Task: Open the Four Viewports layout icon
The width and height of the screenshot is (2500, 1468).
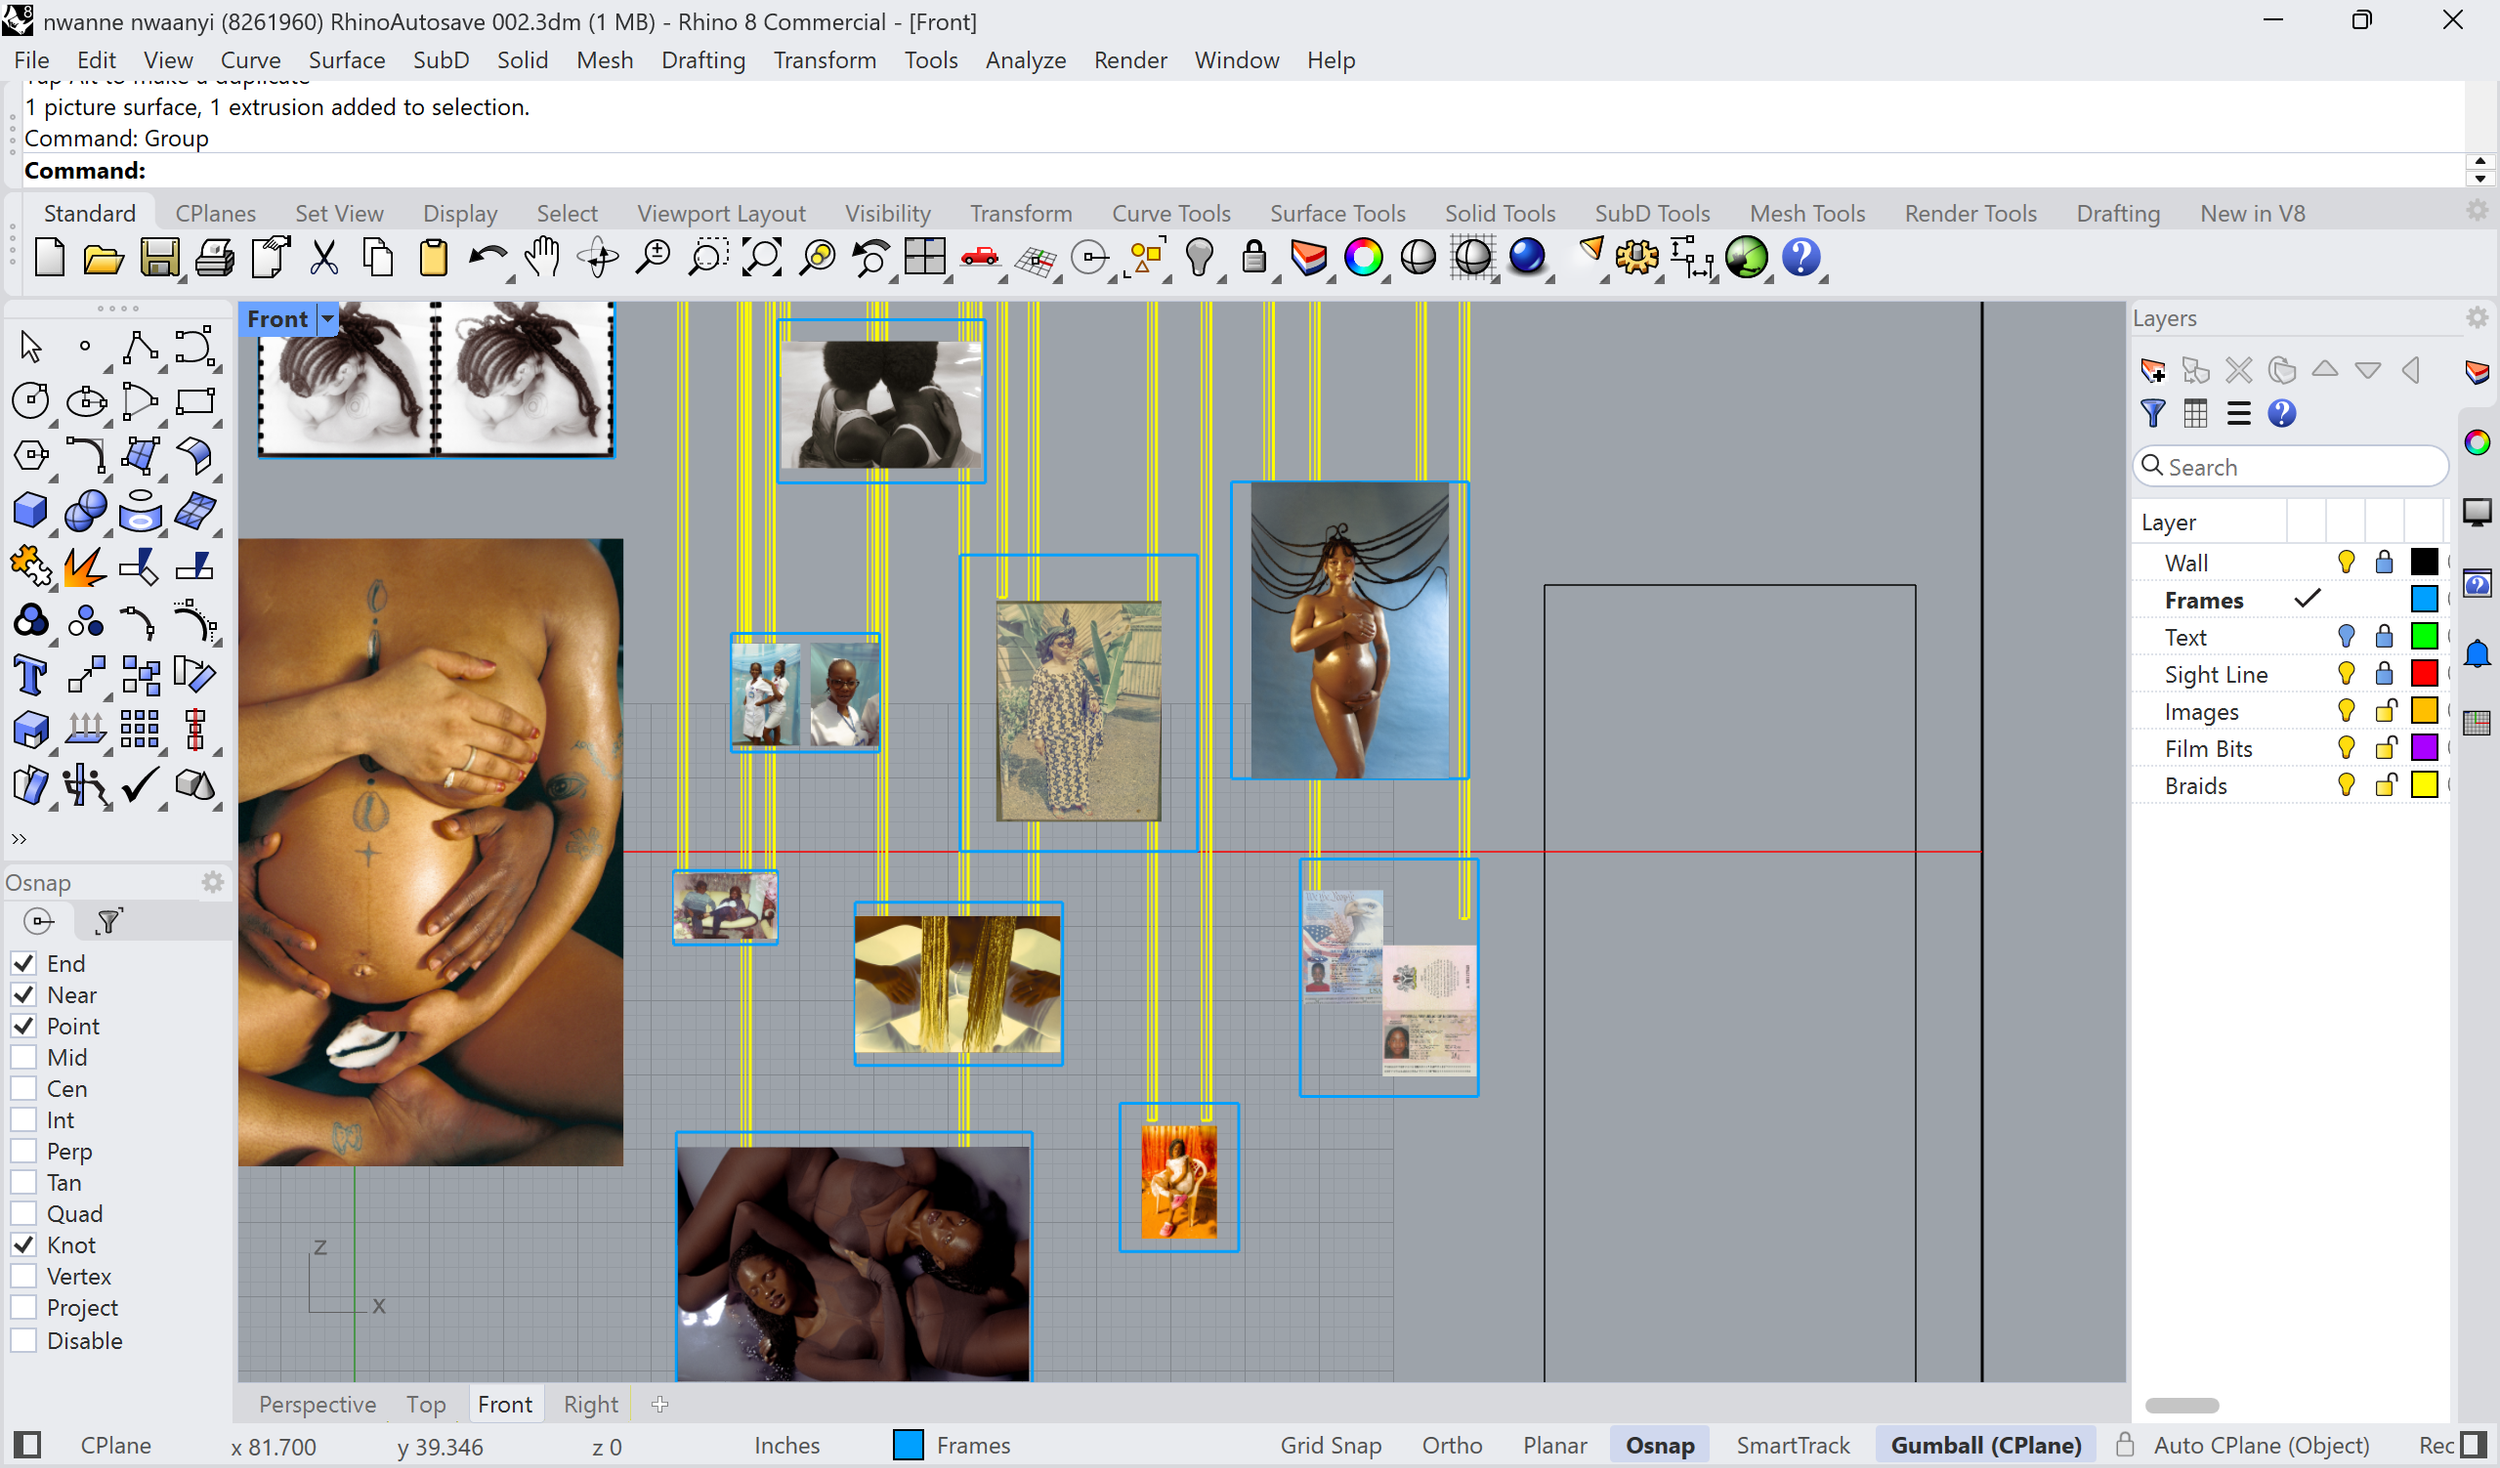Action: (x=925, y=258)
